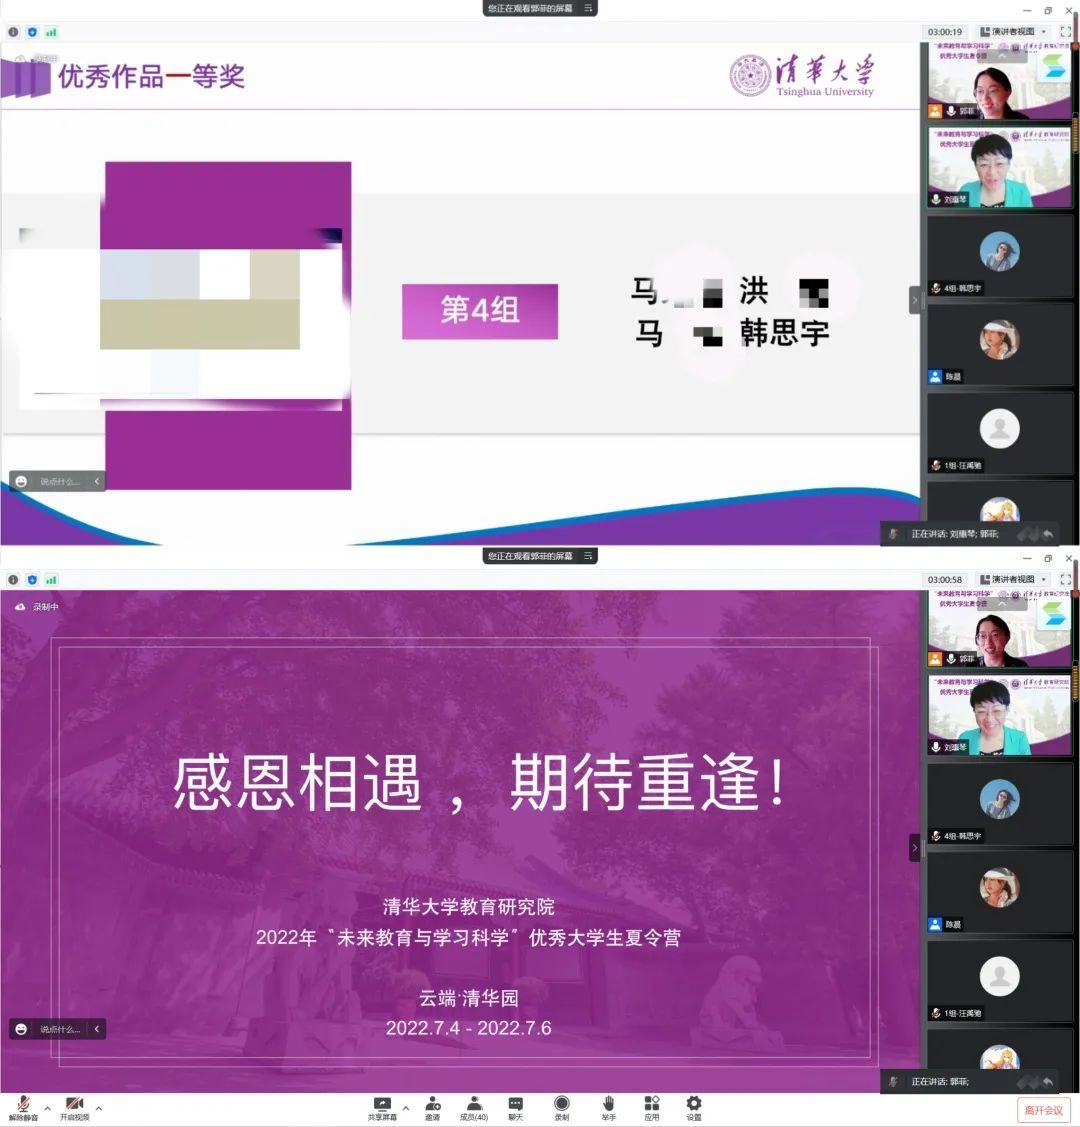This screenshot has width=1080, height=1127.
Task: Expand the arrow beside 开启视频
Action: click(98, 1108)
